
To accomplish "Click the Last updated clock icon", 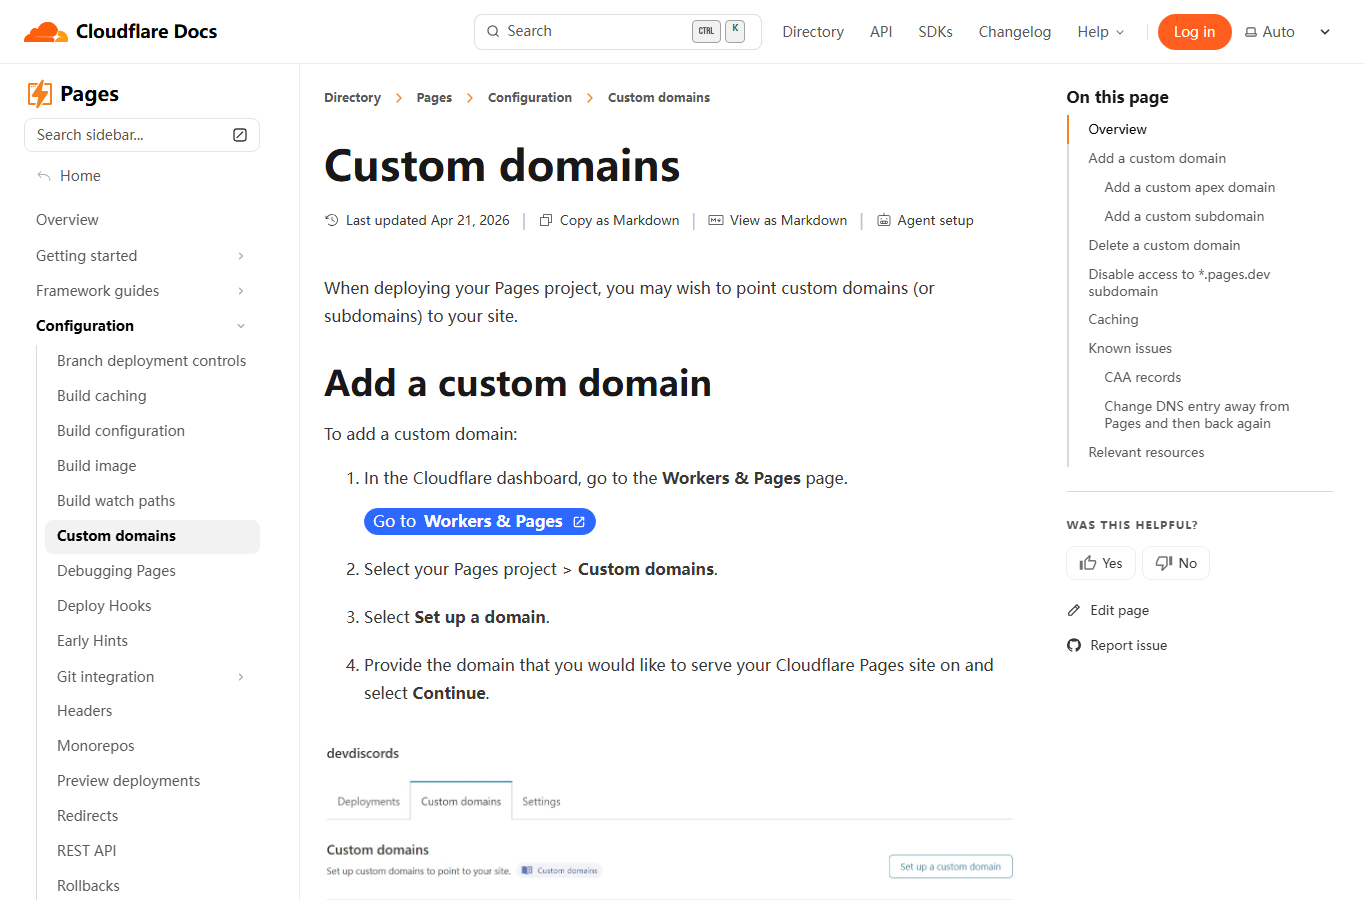I will (x=332, y=220).
